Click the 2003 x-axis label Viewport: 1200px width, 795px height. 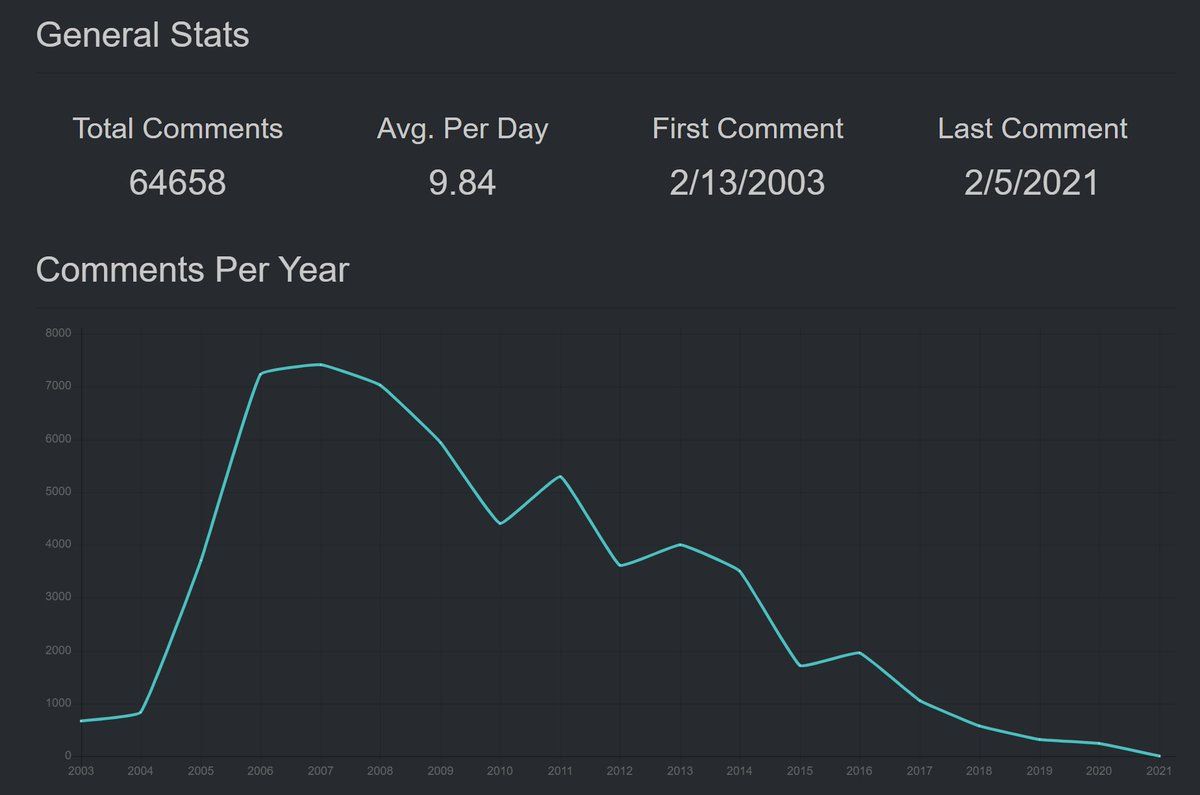click(x=80, y=771)
